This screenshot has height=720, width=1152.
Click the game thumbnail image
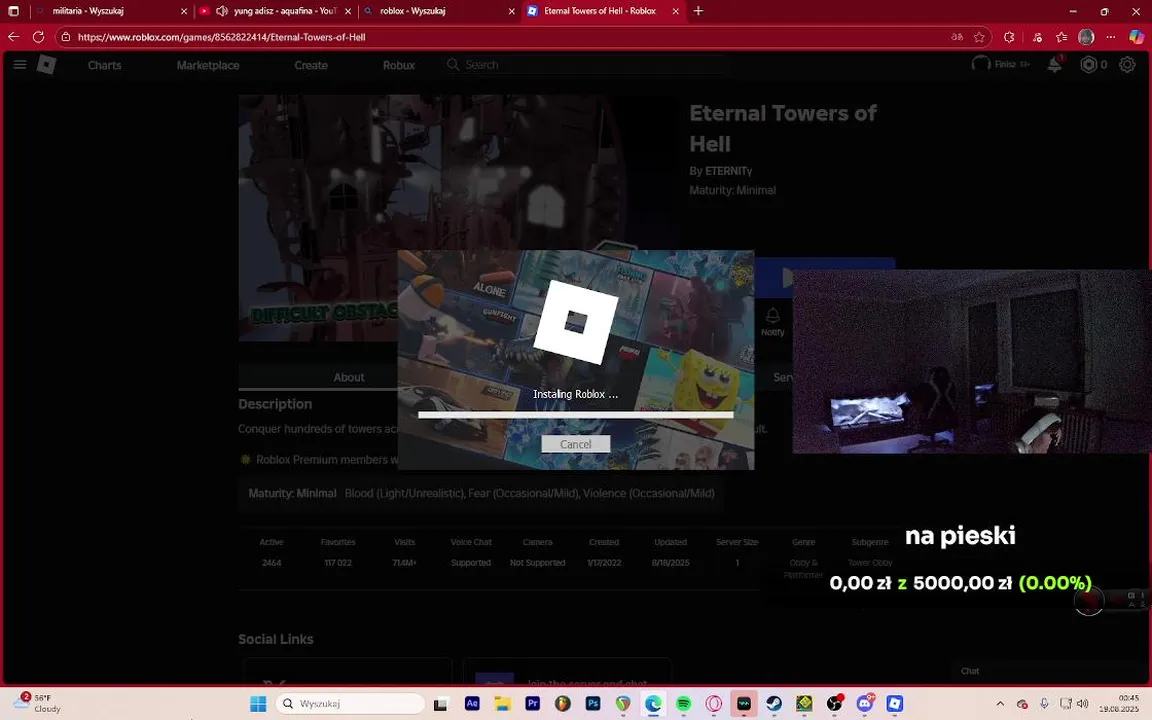456,217
